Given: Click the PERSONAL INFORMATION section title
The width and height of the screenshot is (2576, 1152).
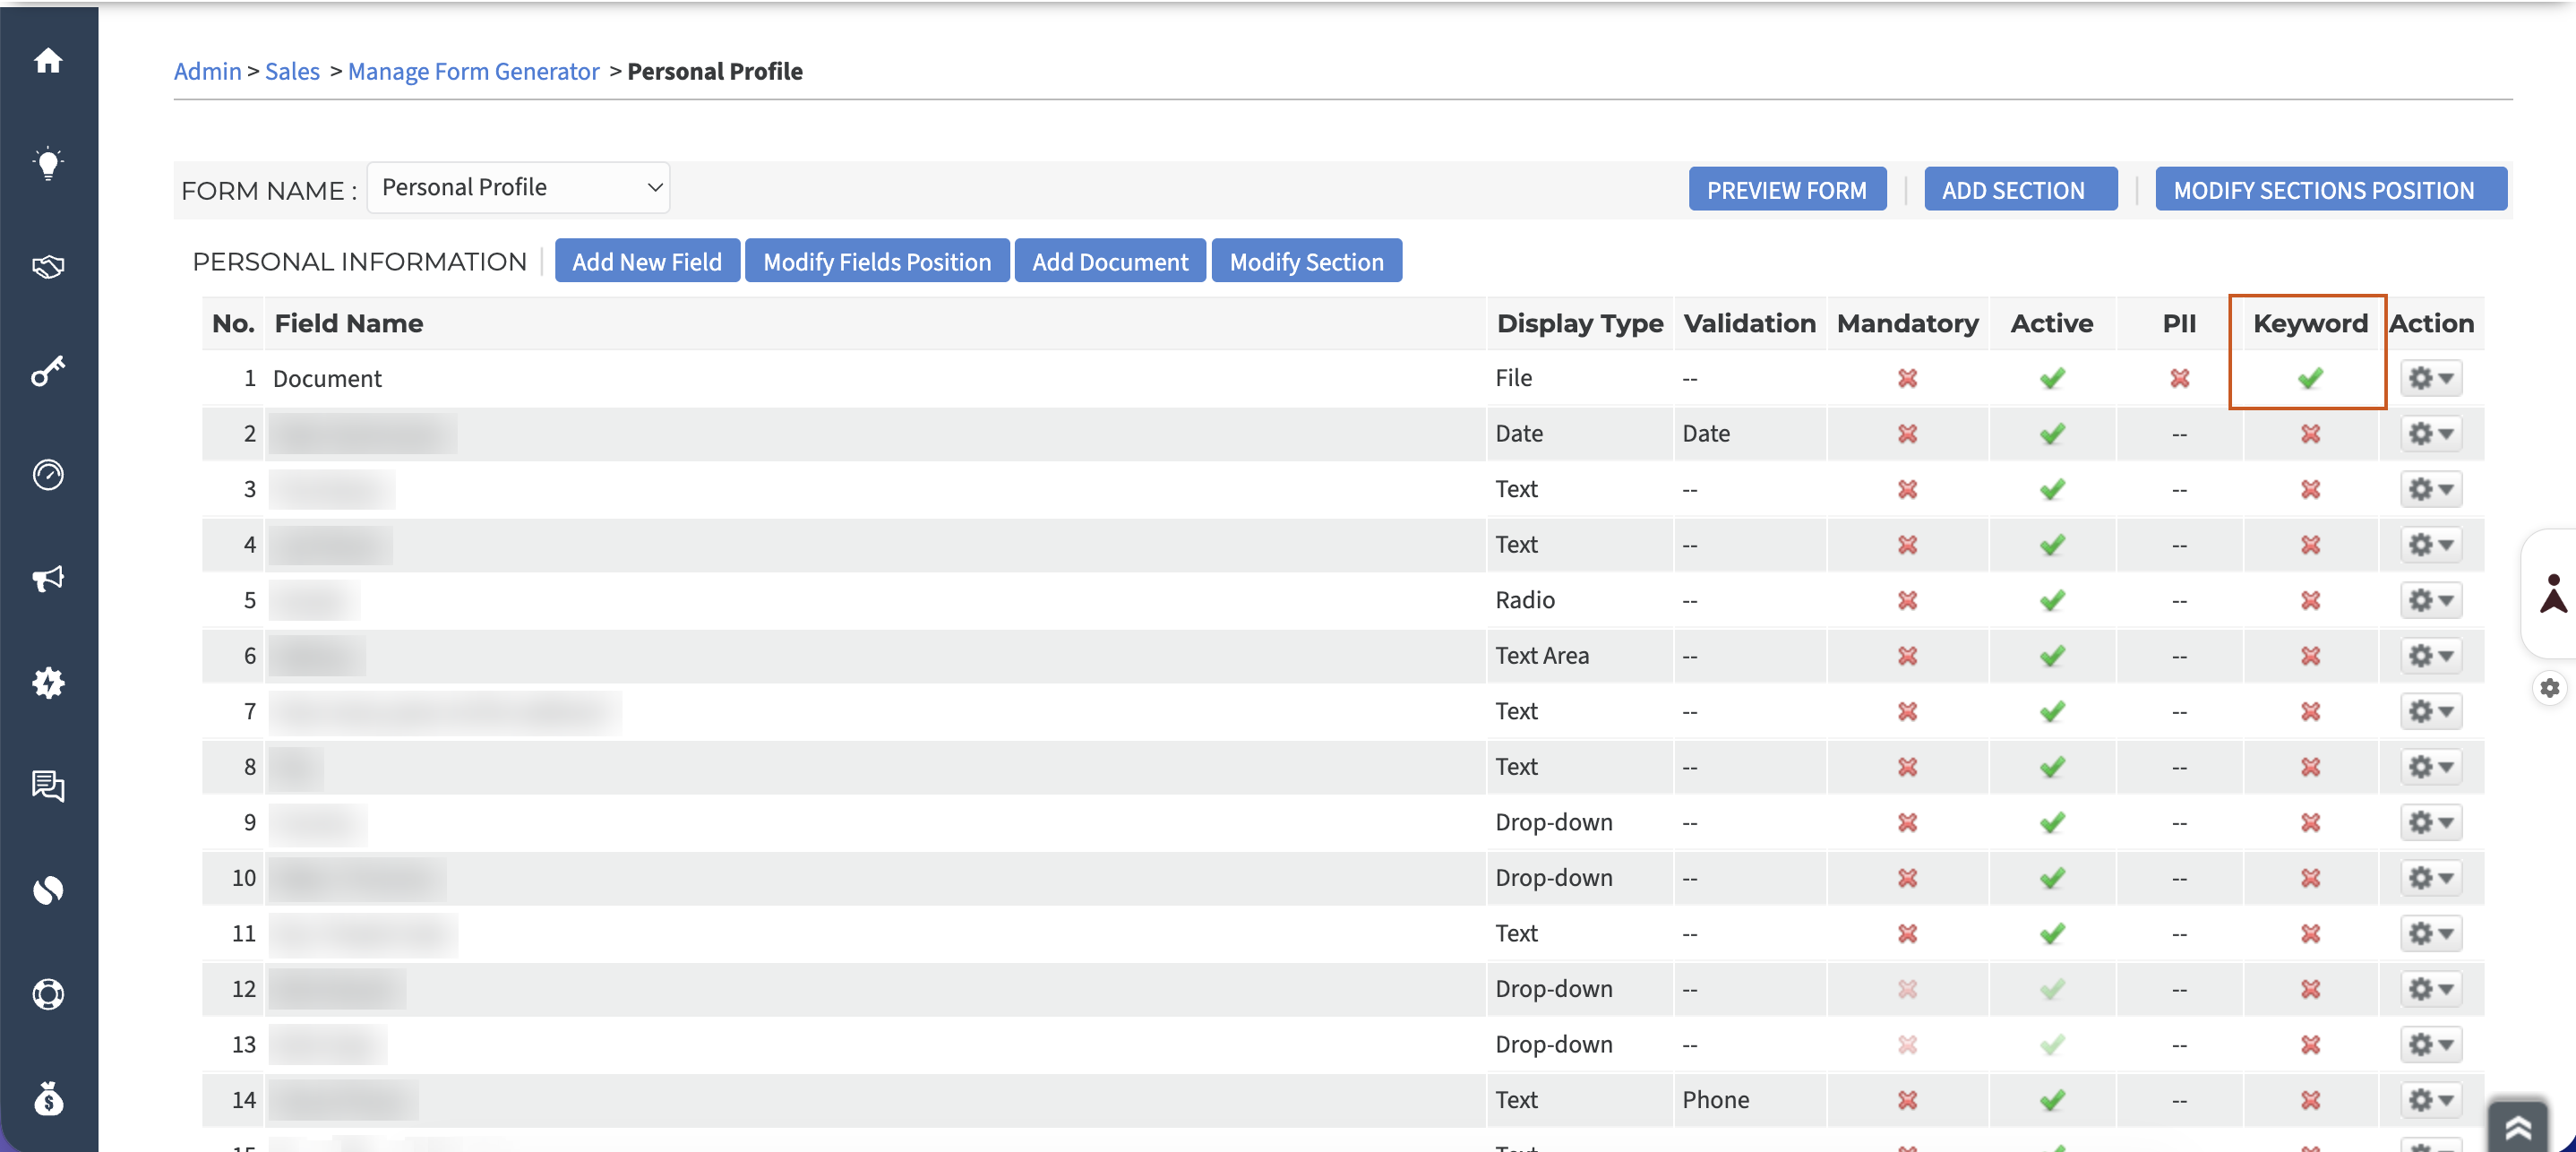Looking at the screenshot, I should pyautogui.click(x=359, y=261).
